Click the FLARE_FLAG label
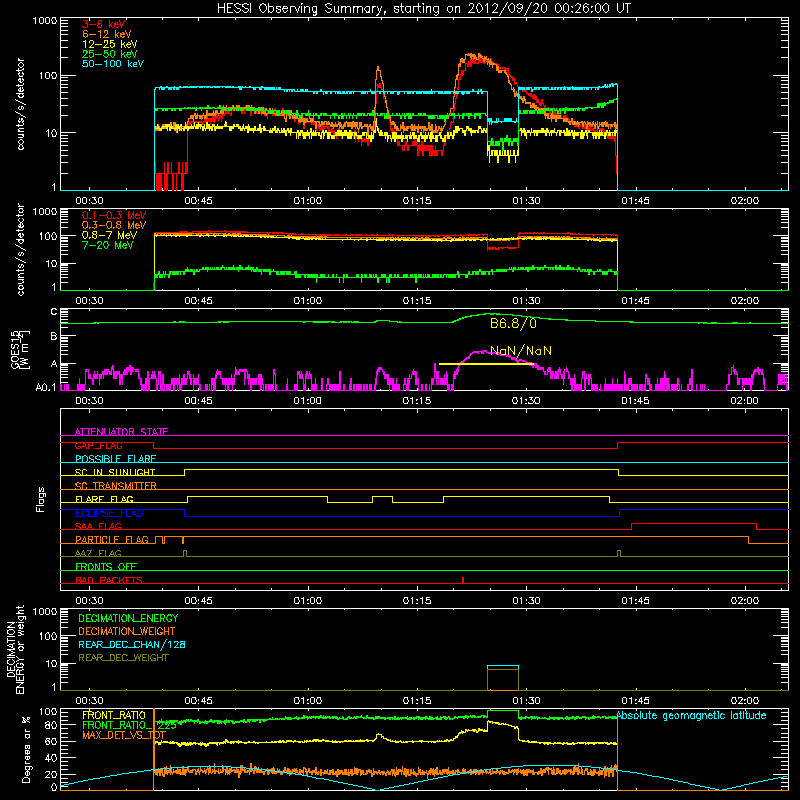Viewport: 800px width, 800px height. [104, 499]
